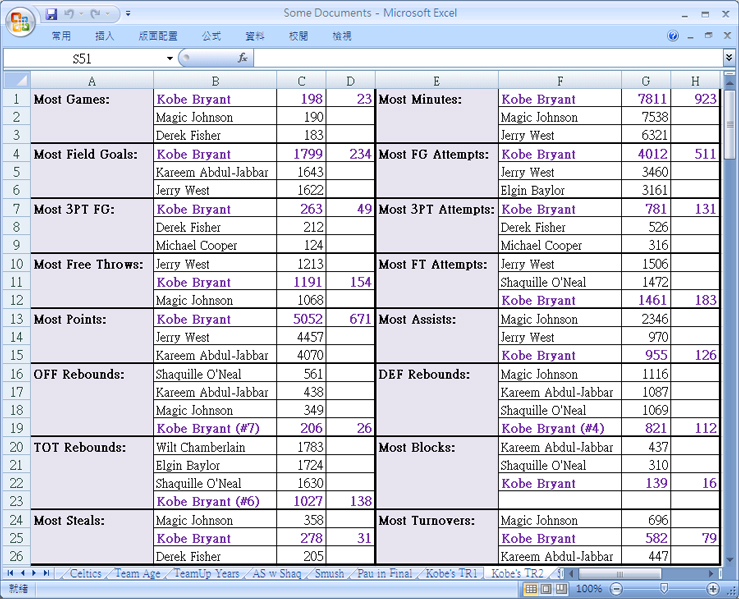This screenshot has width=739, height=599.
Task: Open the 常用 (Home) ribbon tab
Action: coord(61,36)
